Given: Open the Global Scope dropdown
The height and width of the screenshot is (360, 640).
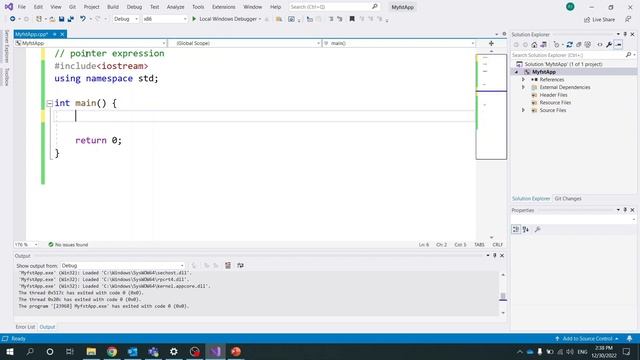Looking at the screenshot, I should point(244,43).
